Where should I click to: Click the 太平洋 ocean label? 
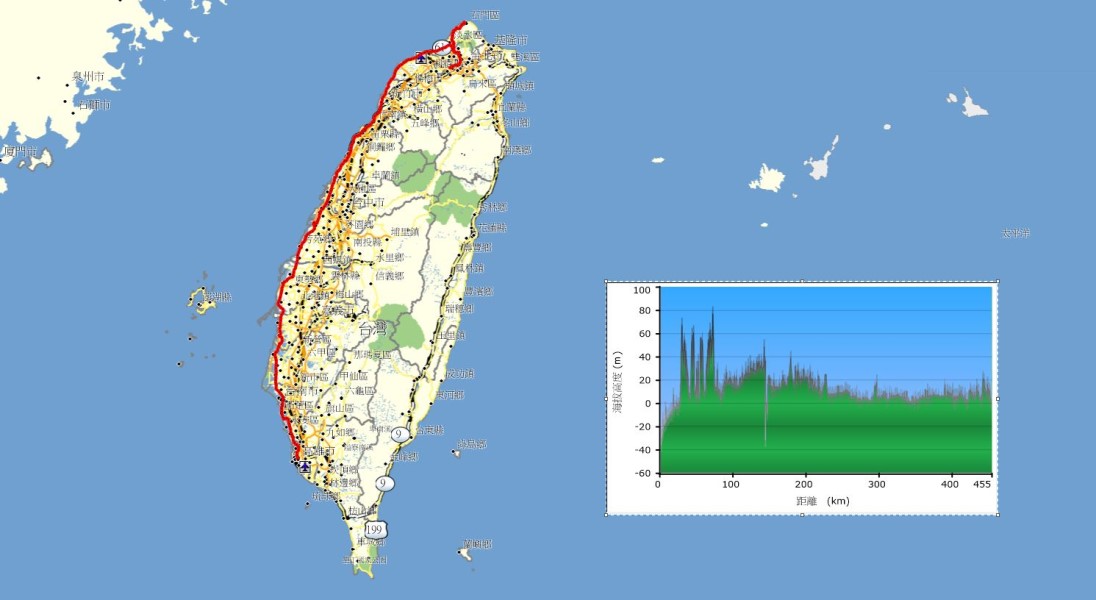1015,233
